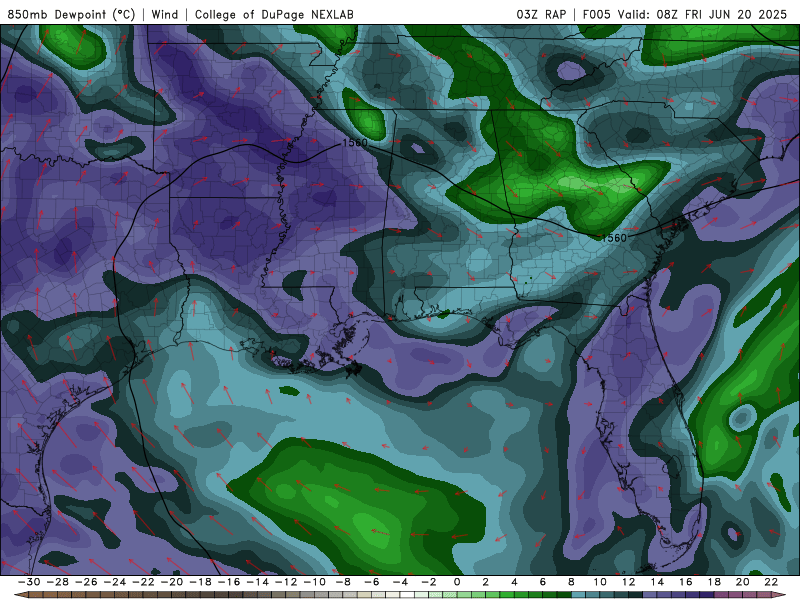Click the "-30" legend value
The height and width of the screenshot is (600, 800).
click(x=29, y=582)
